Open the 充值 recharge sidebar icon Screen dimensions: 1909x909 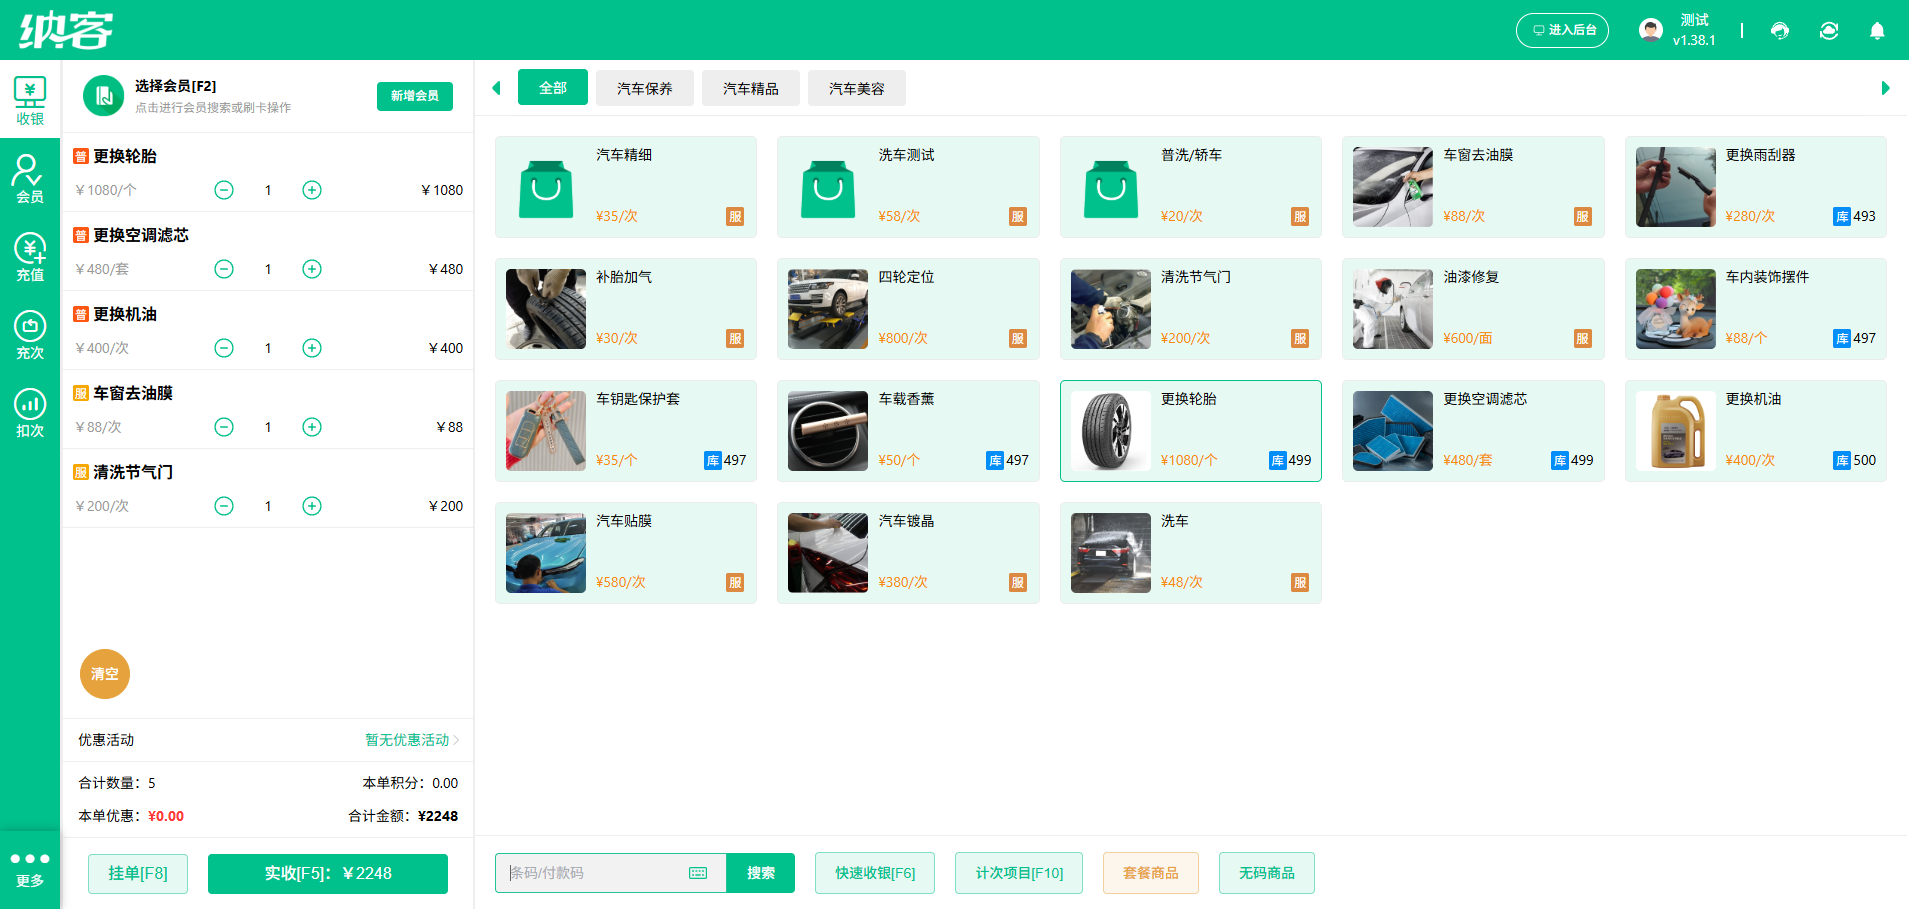coord(30,257)
